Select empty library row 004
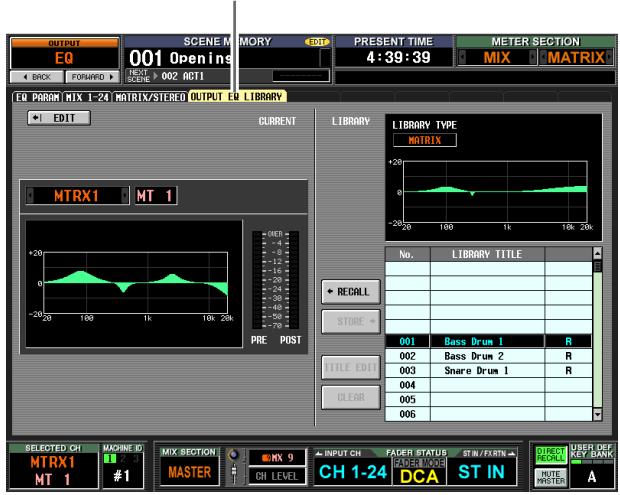Screen dimensions: 620x495 [x=488, y=385]
